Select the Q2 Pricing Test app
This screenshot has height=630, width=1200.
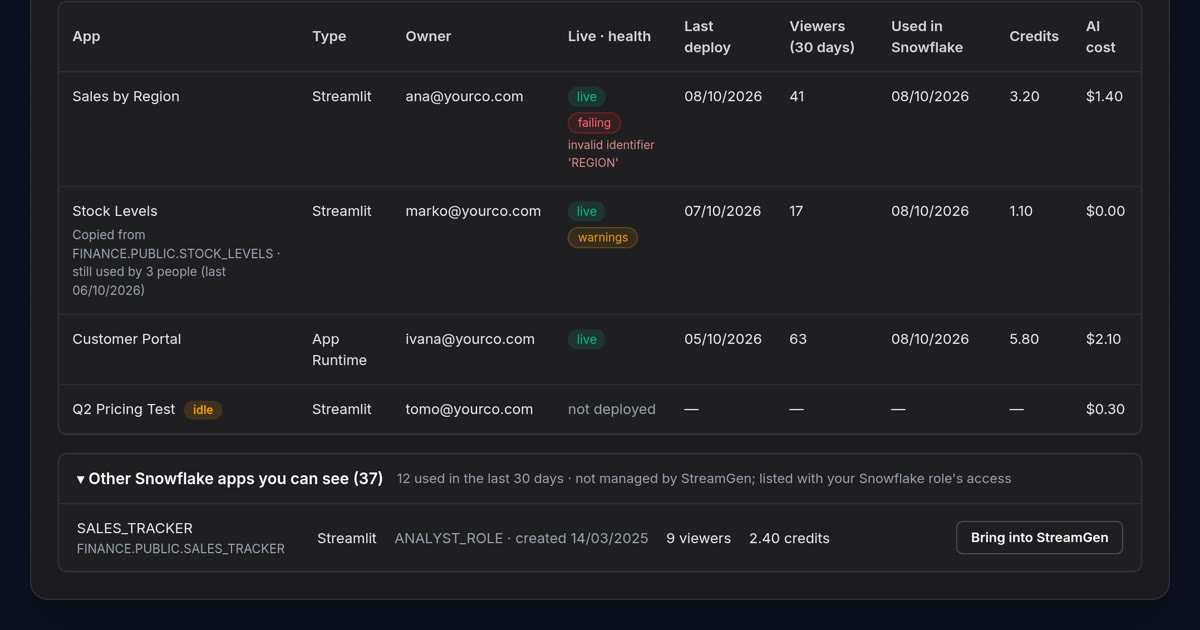click(x=124, y=410)
